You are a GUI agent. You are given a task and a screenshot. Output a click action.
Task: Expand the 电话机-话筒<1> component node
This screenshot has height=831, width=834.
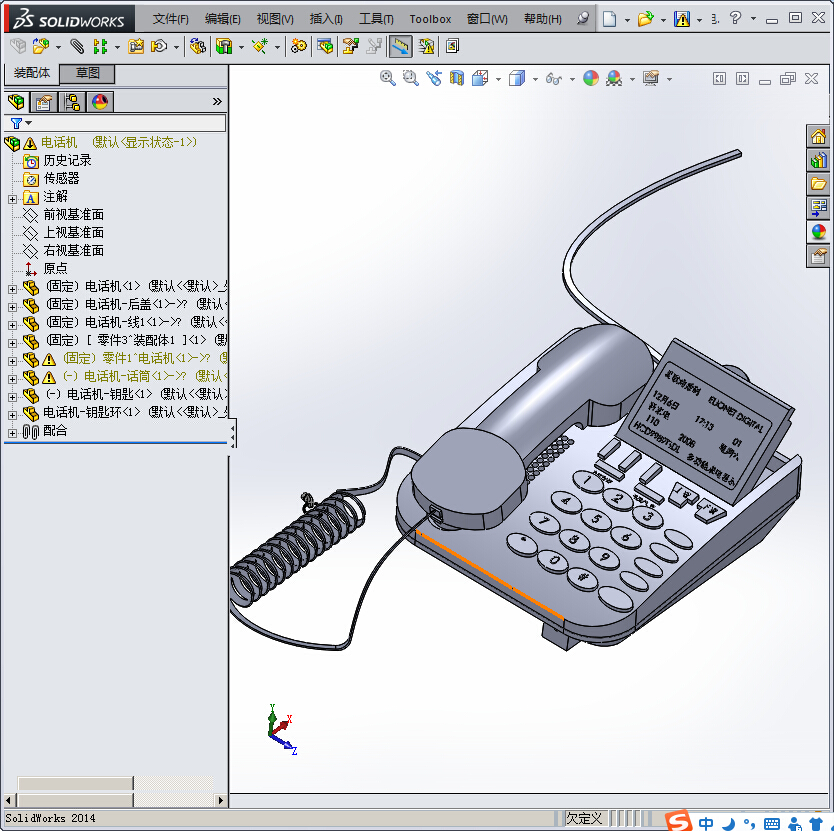pyautogui.click(x=12, y=379)
